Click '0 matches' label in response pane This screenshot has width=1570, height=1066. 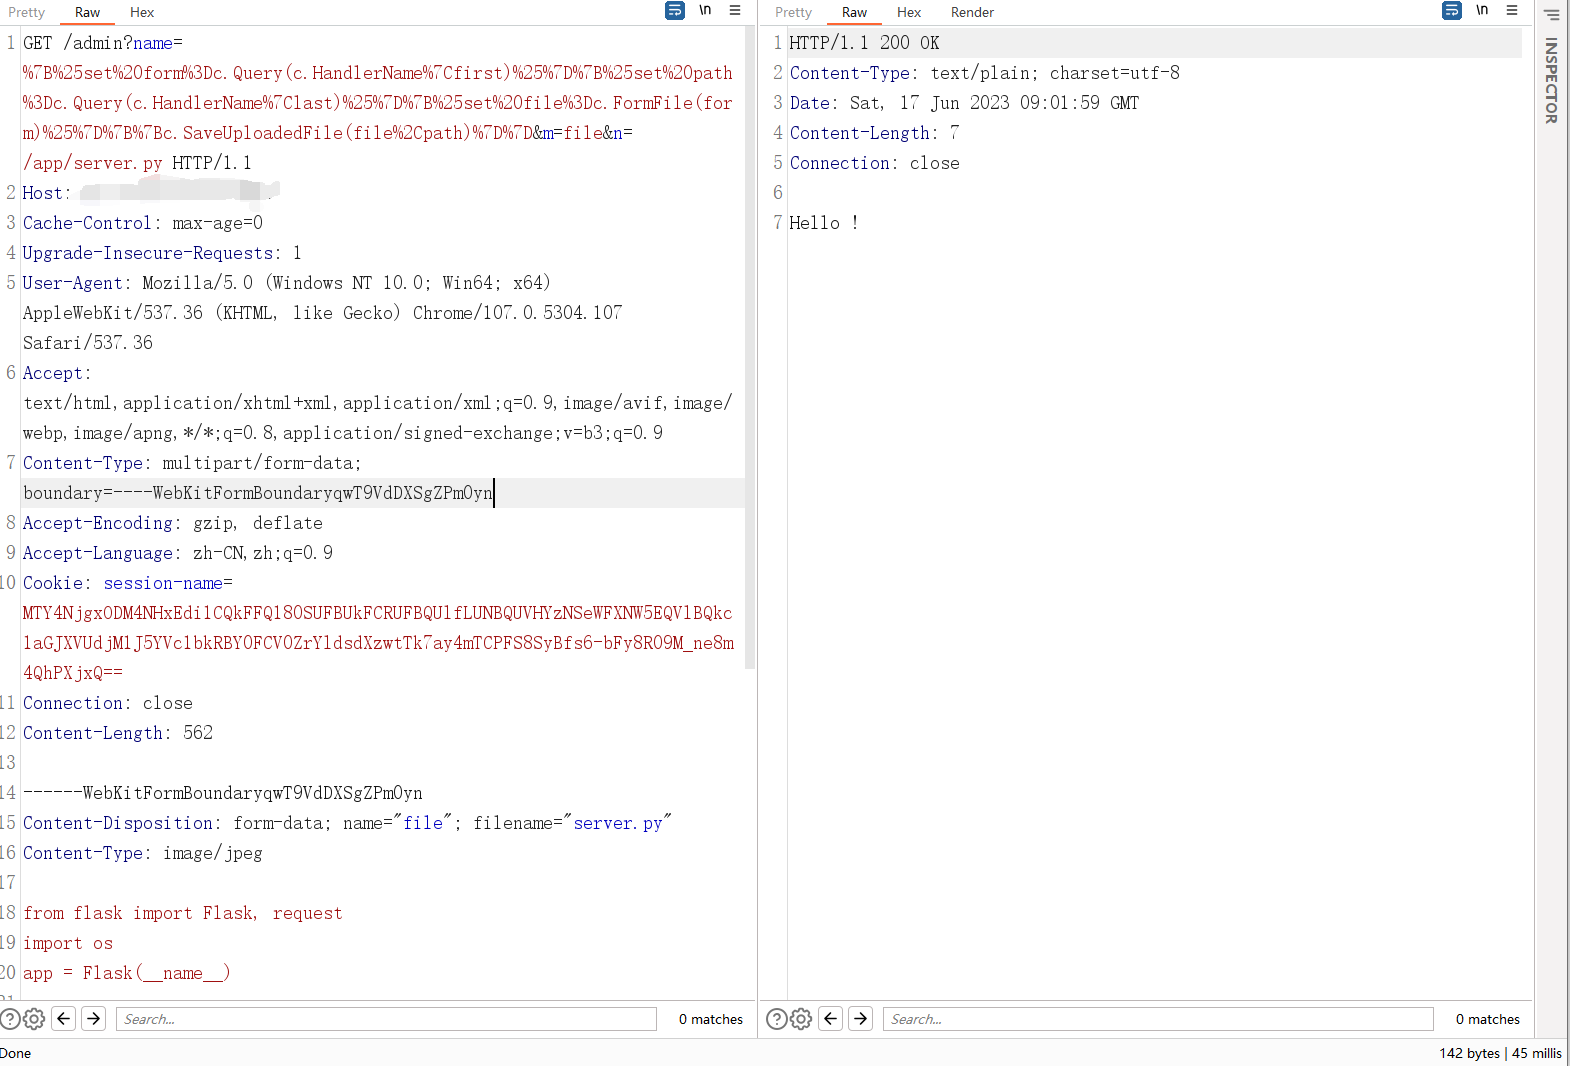click(1488, 1019)
